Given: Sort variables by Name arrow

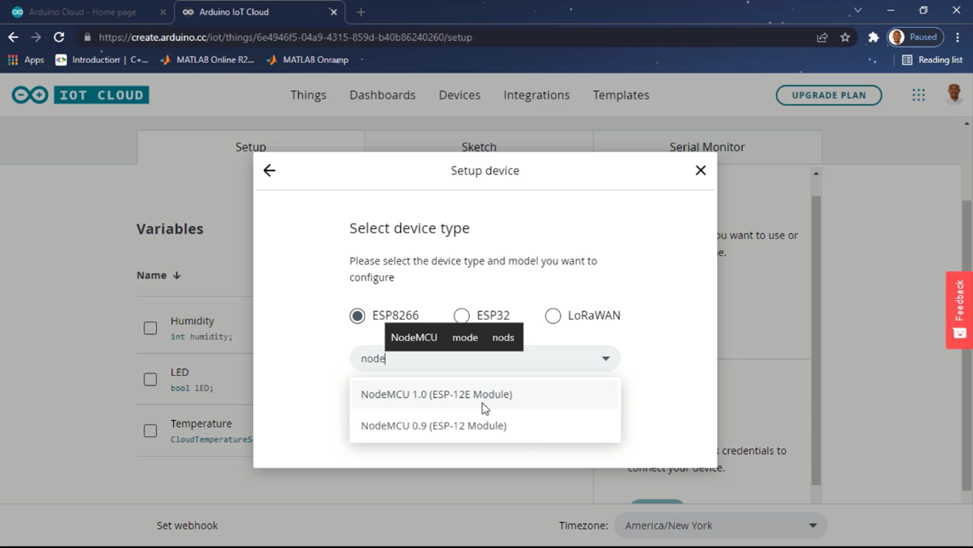Looking at the screenshot, I should 177,275.
